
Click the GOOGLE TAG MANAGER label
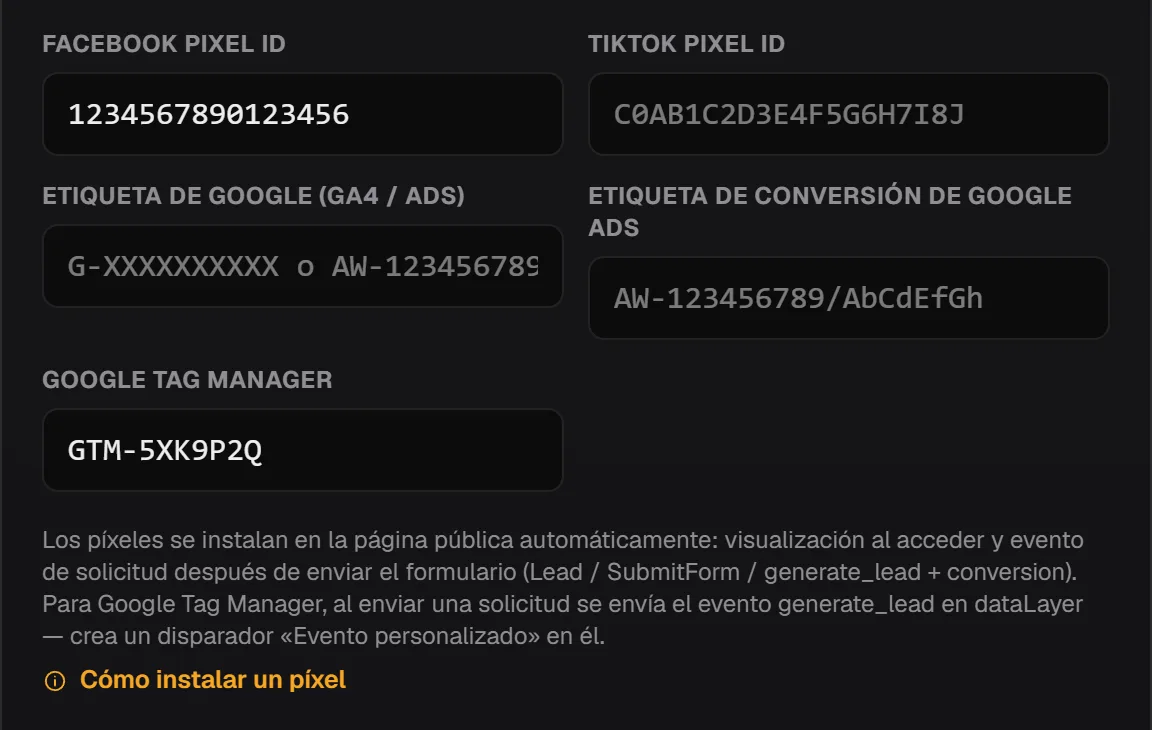pyautogui.click(x=187, y=380)
